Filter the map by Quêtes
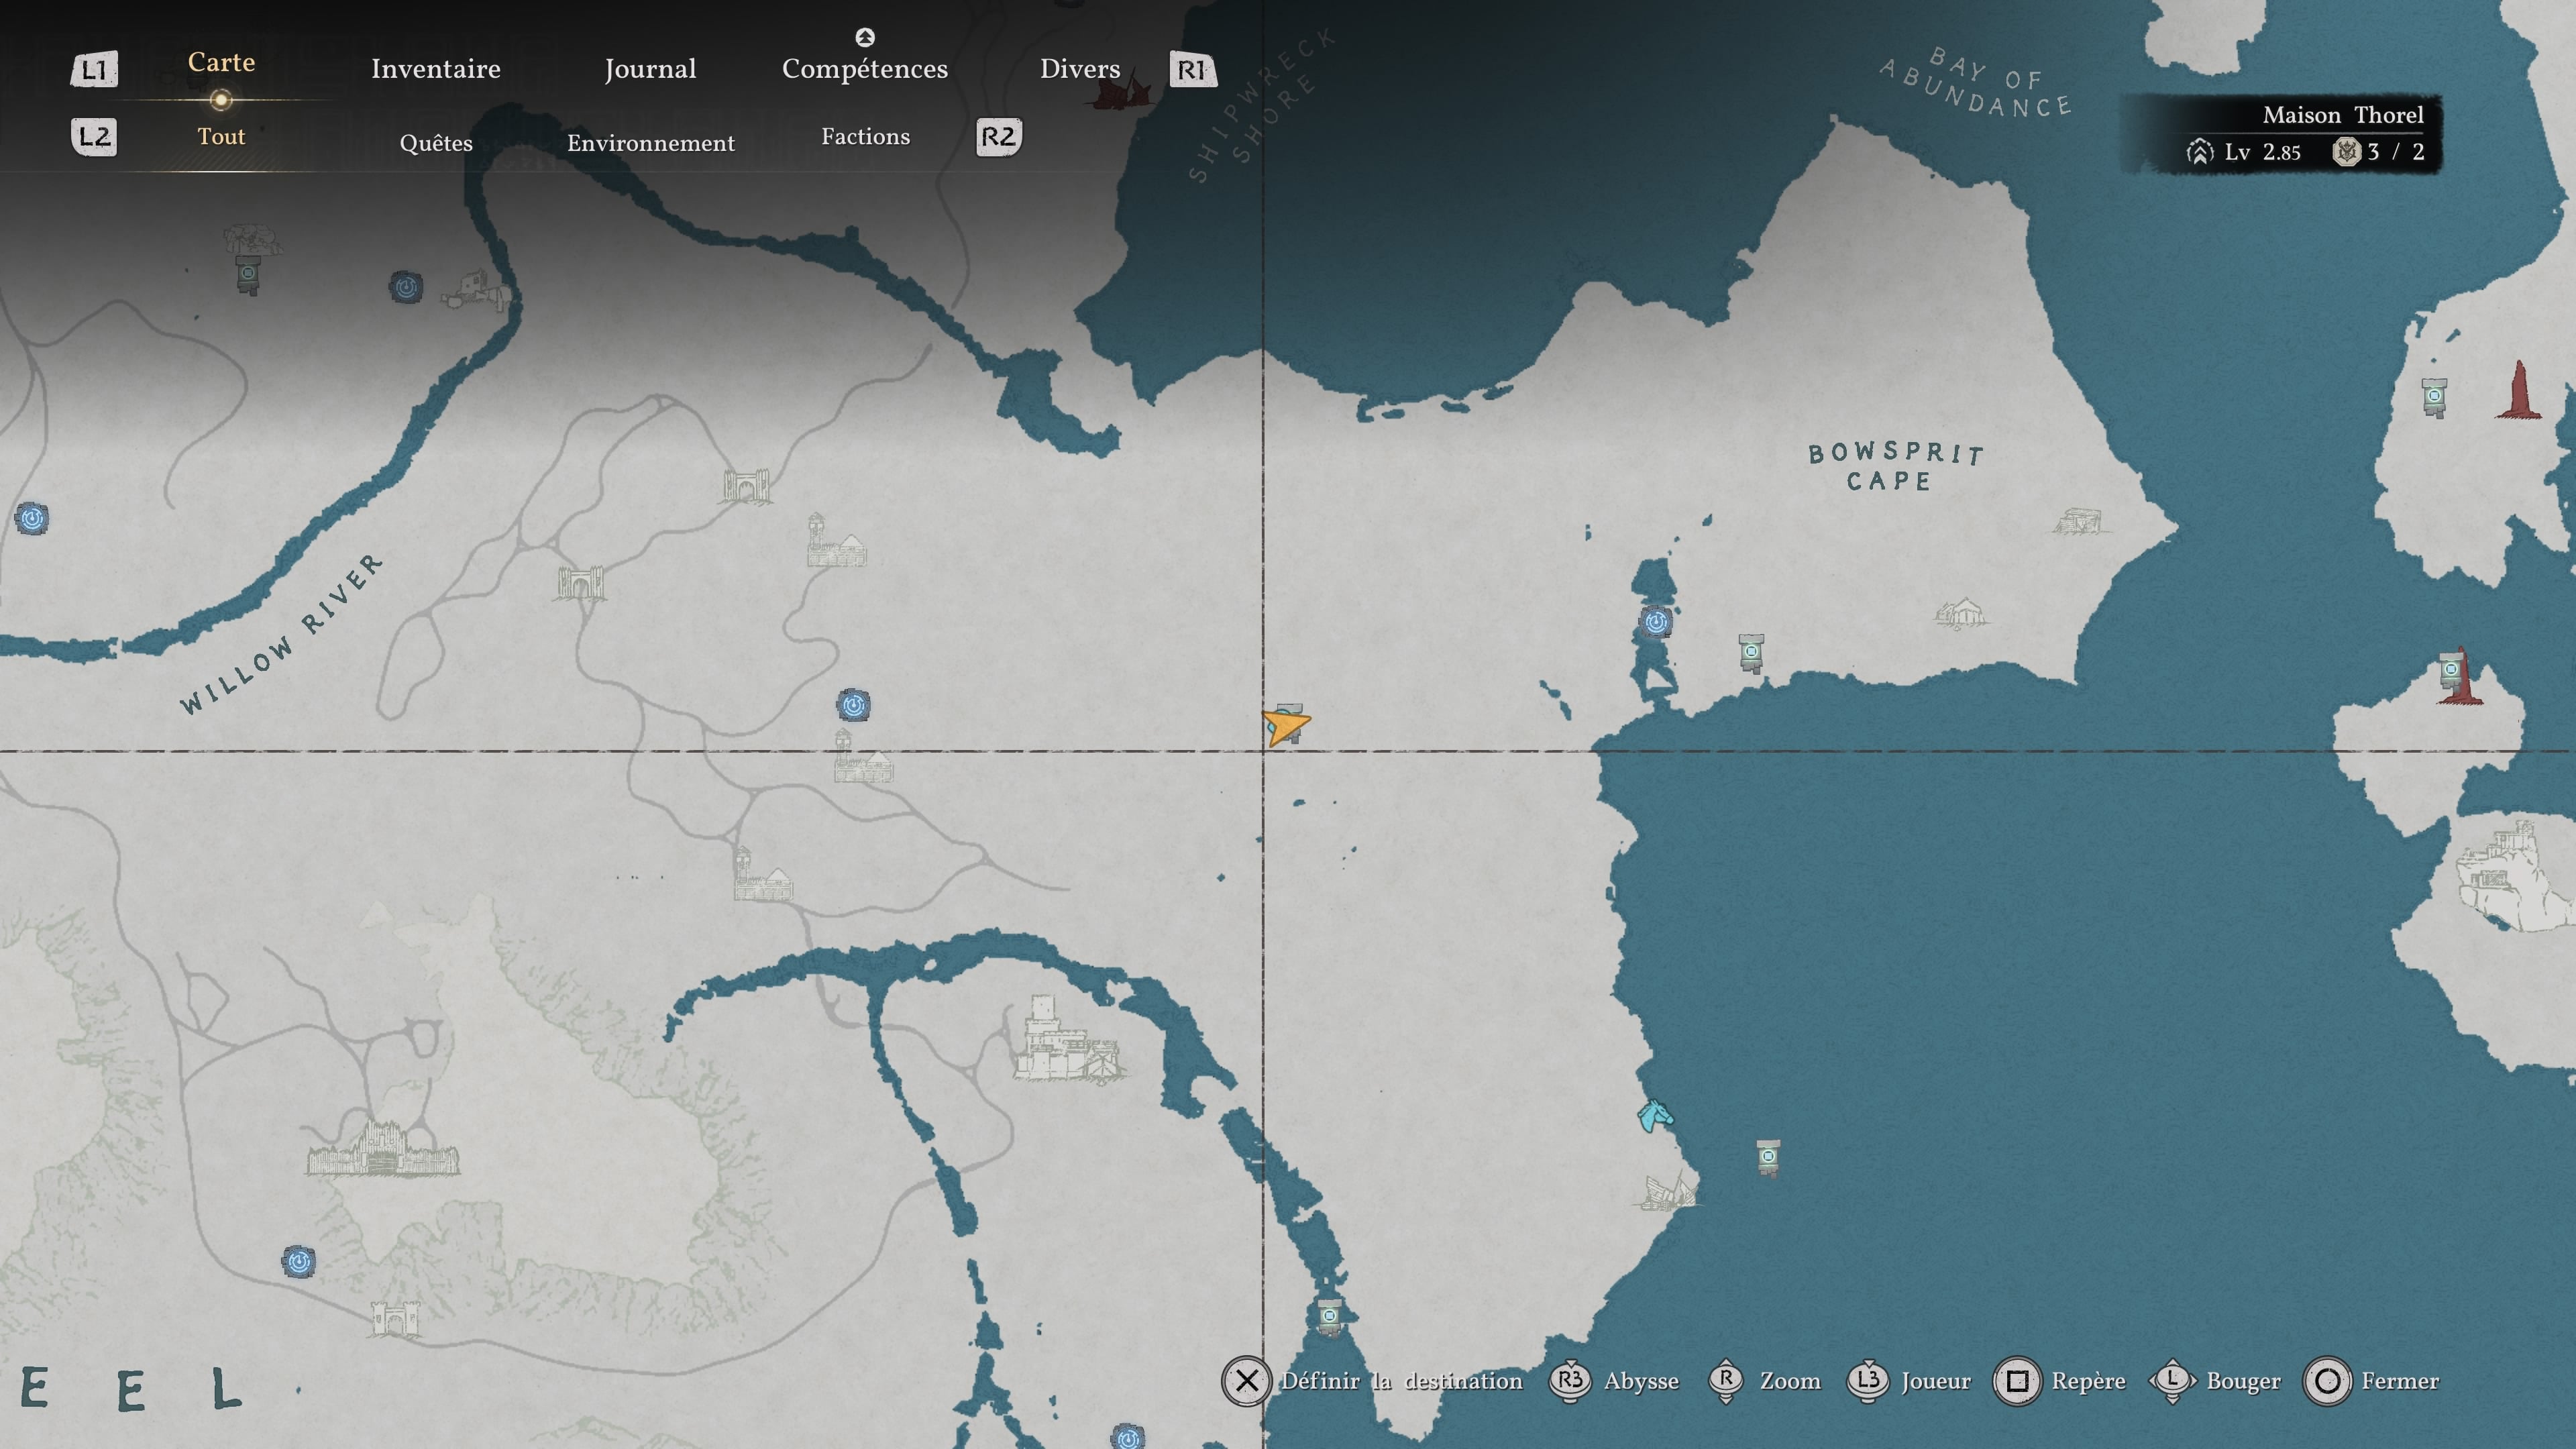The image size is (2576, 1449). click(436, 143)
